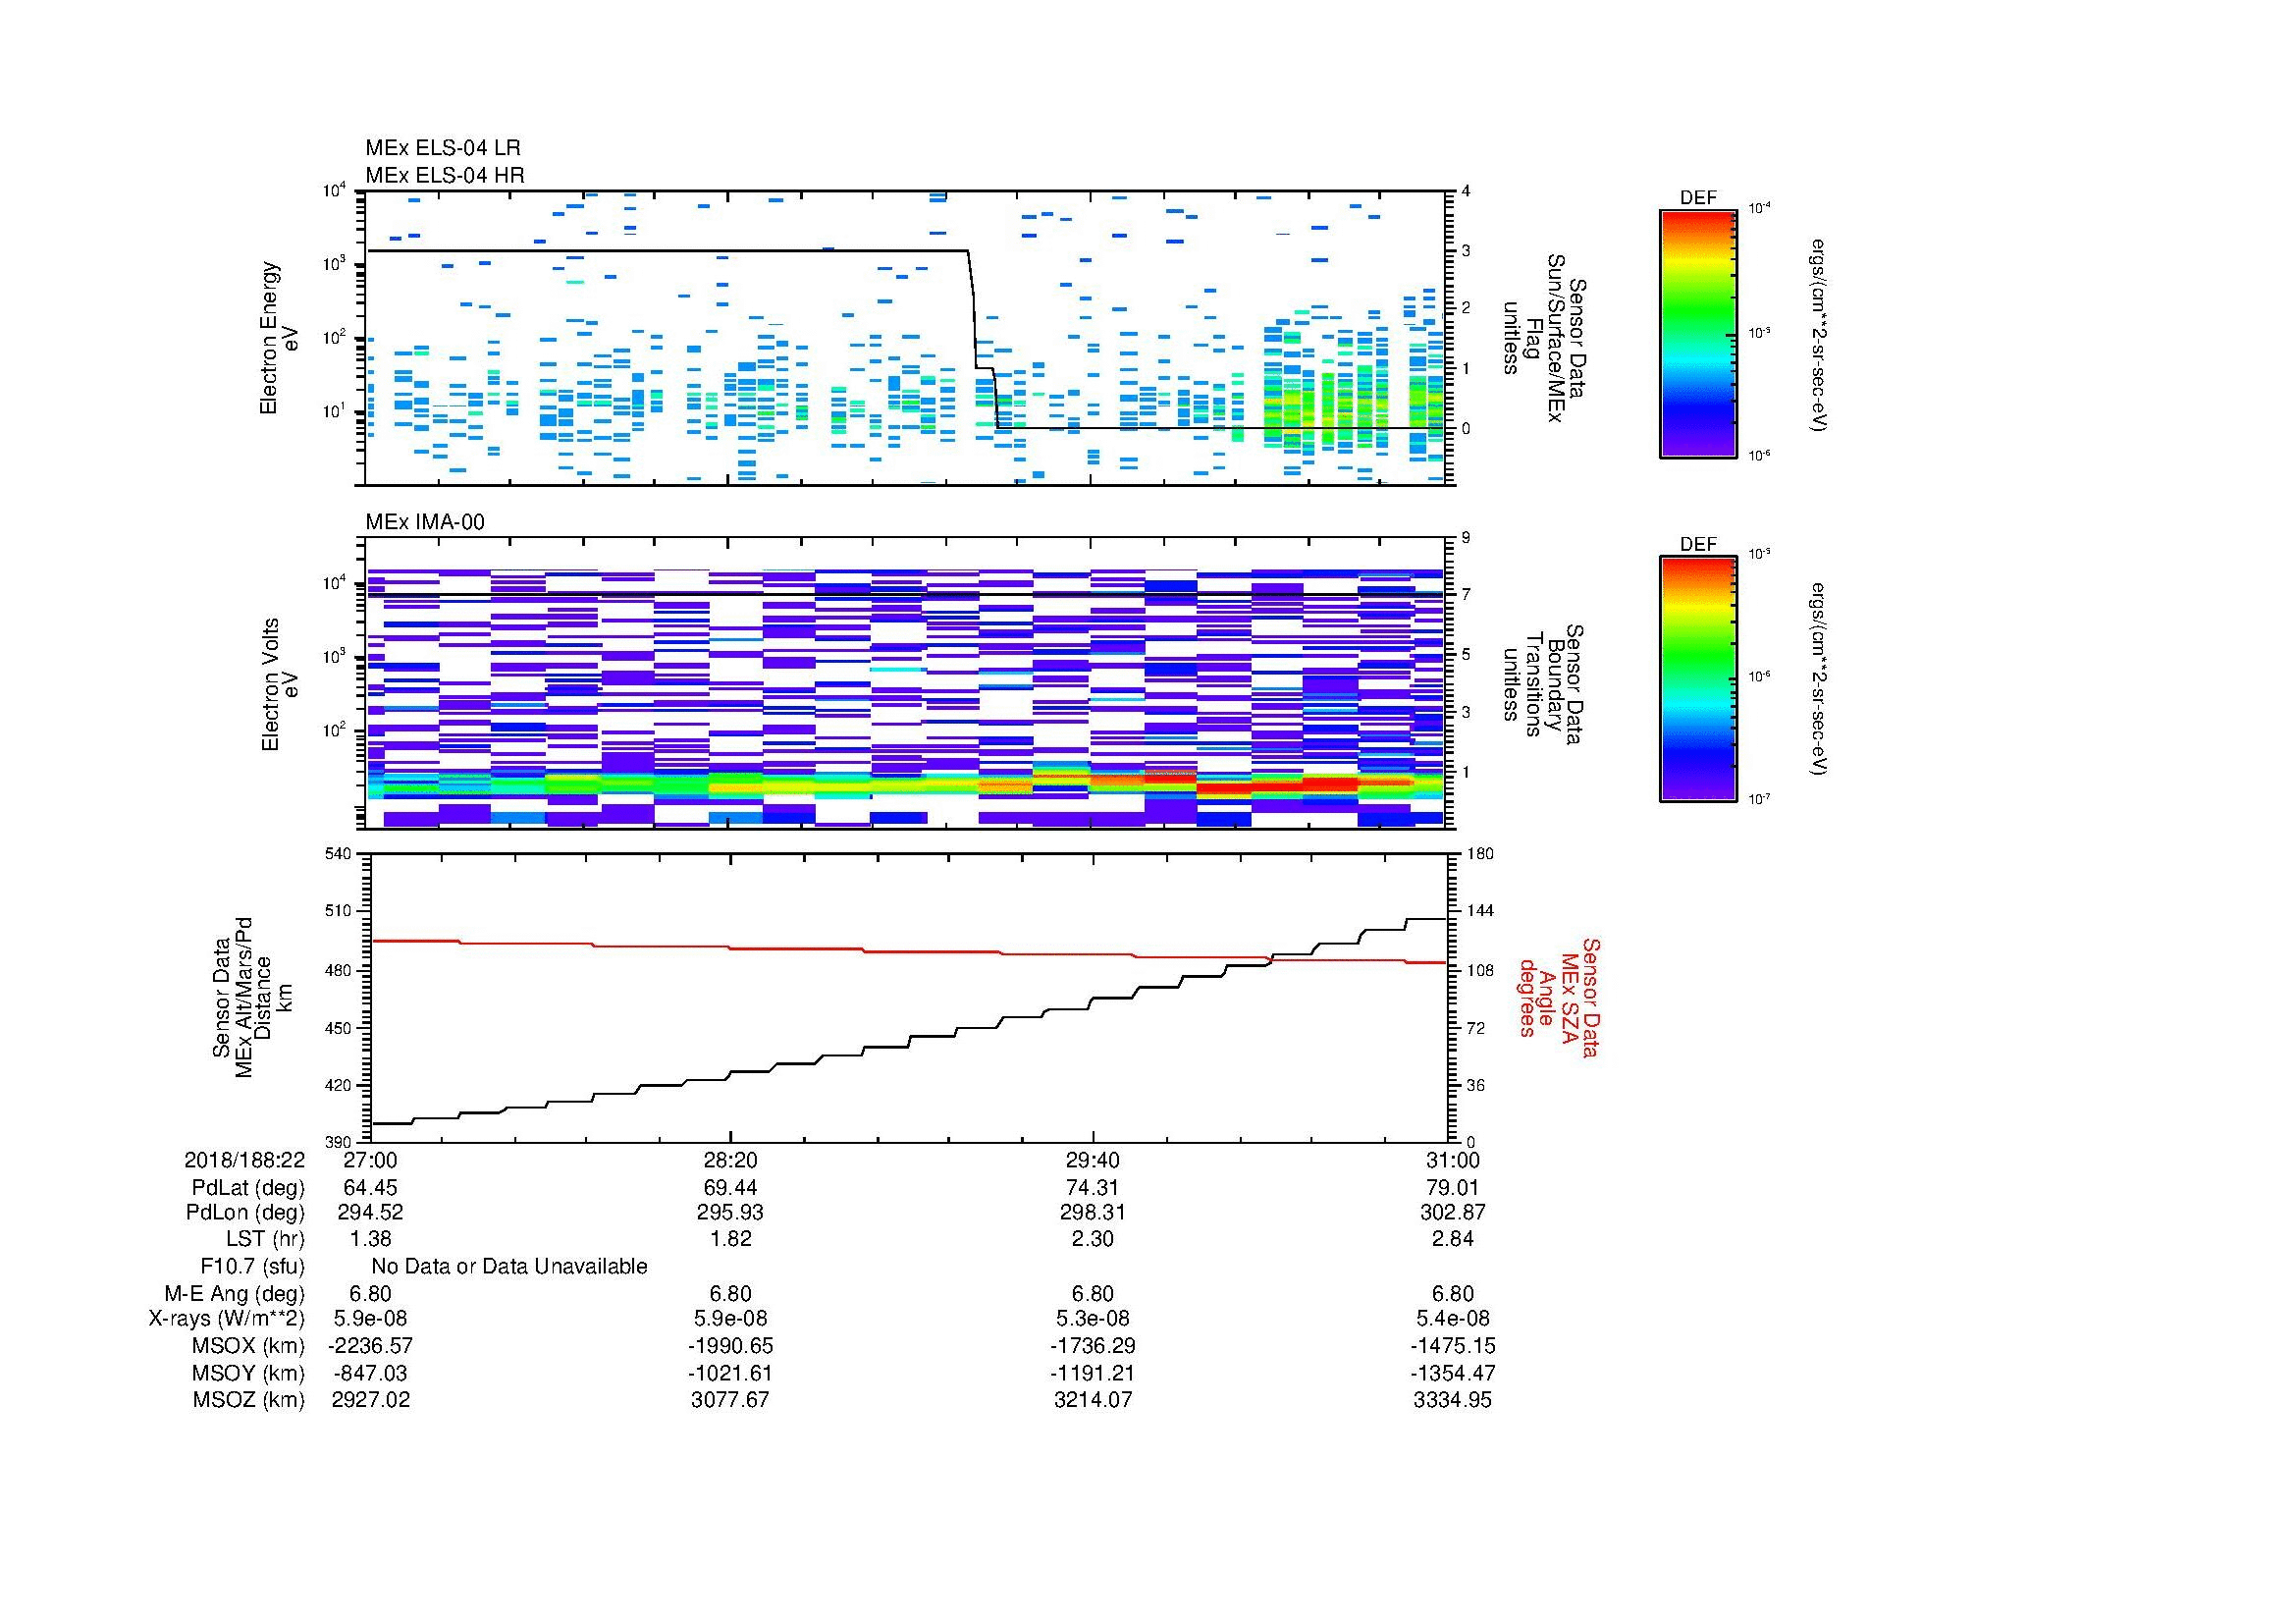
Task: Click the '27:00' time tick label
Action: tap(370, 1160)
